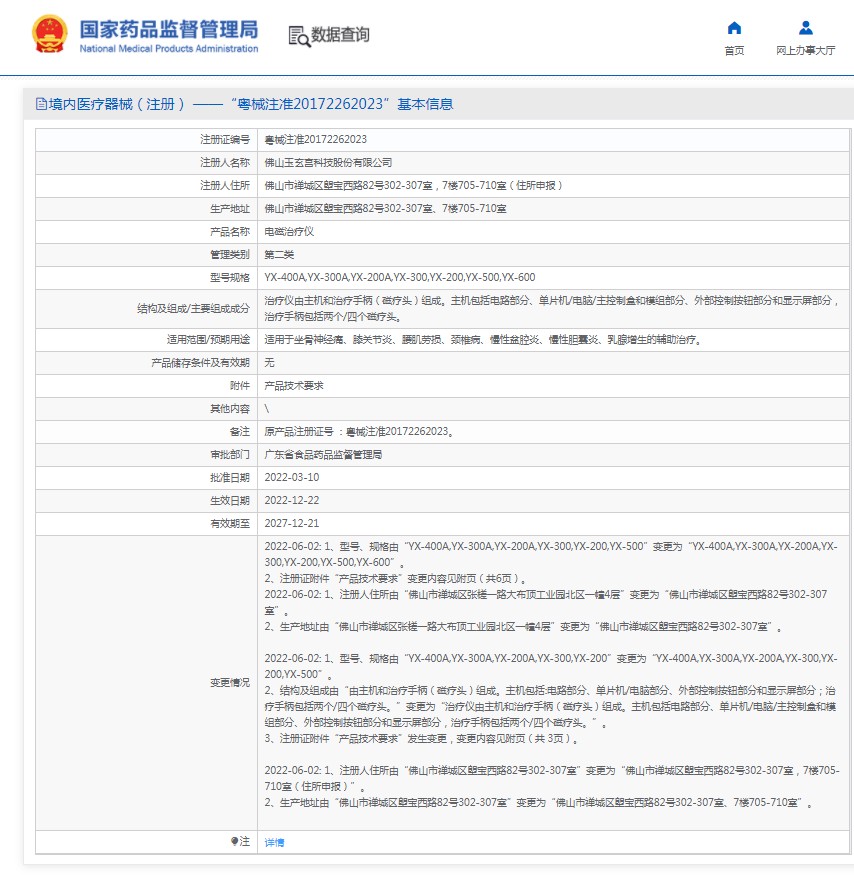Open 网上办事大厅 menu label
854x876 pixels.
(x=805, y=51)
